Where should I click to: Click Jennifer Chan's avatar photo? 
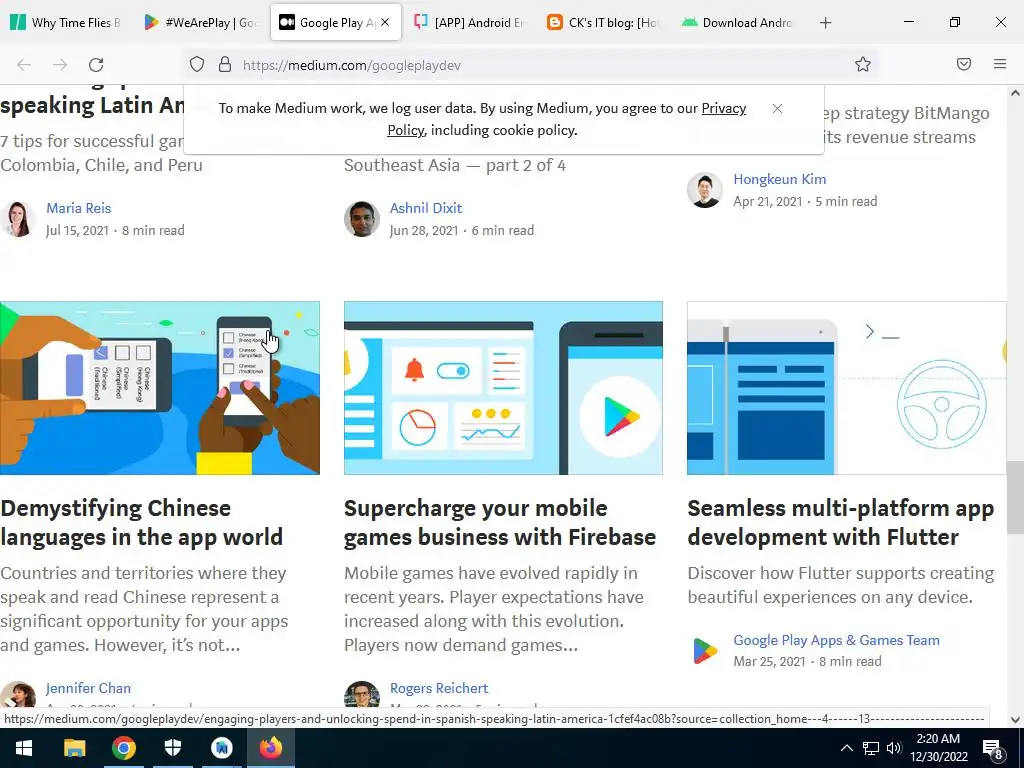coord(18,694)
